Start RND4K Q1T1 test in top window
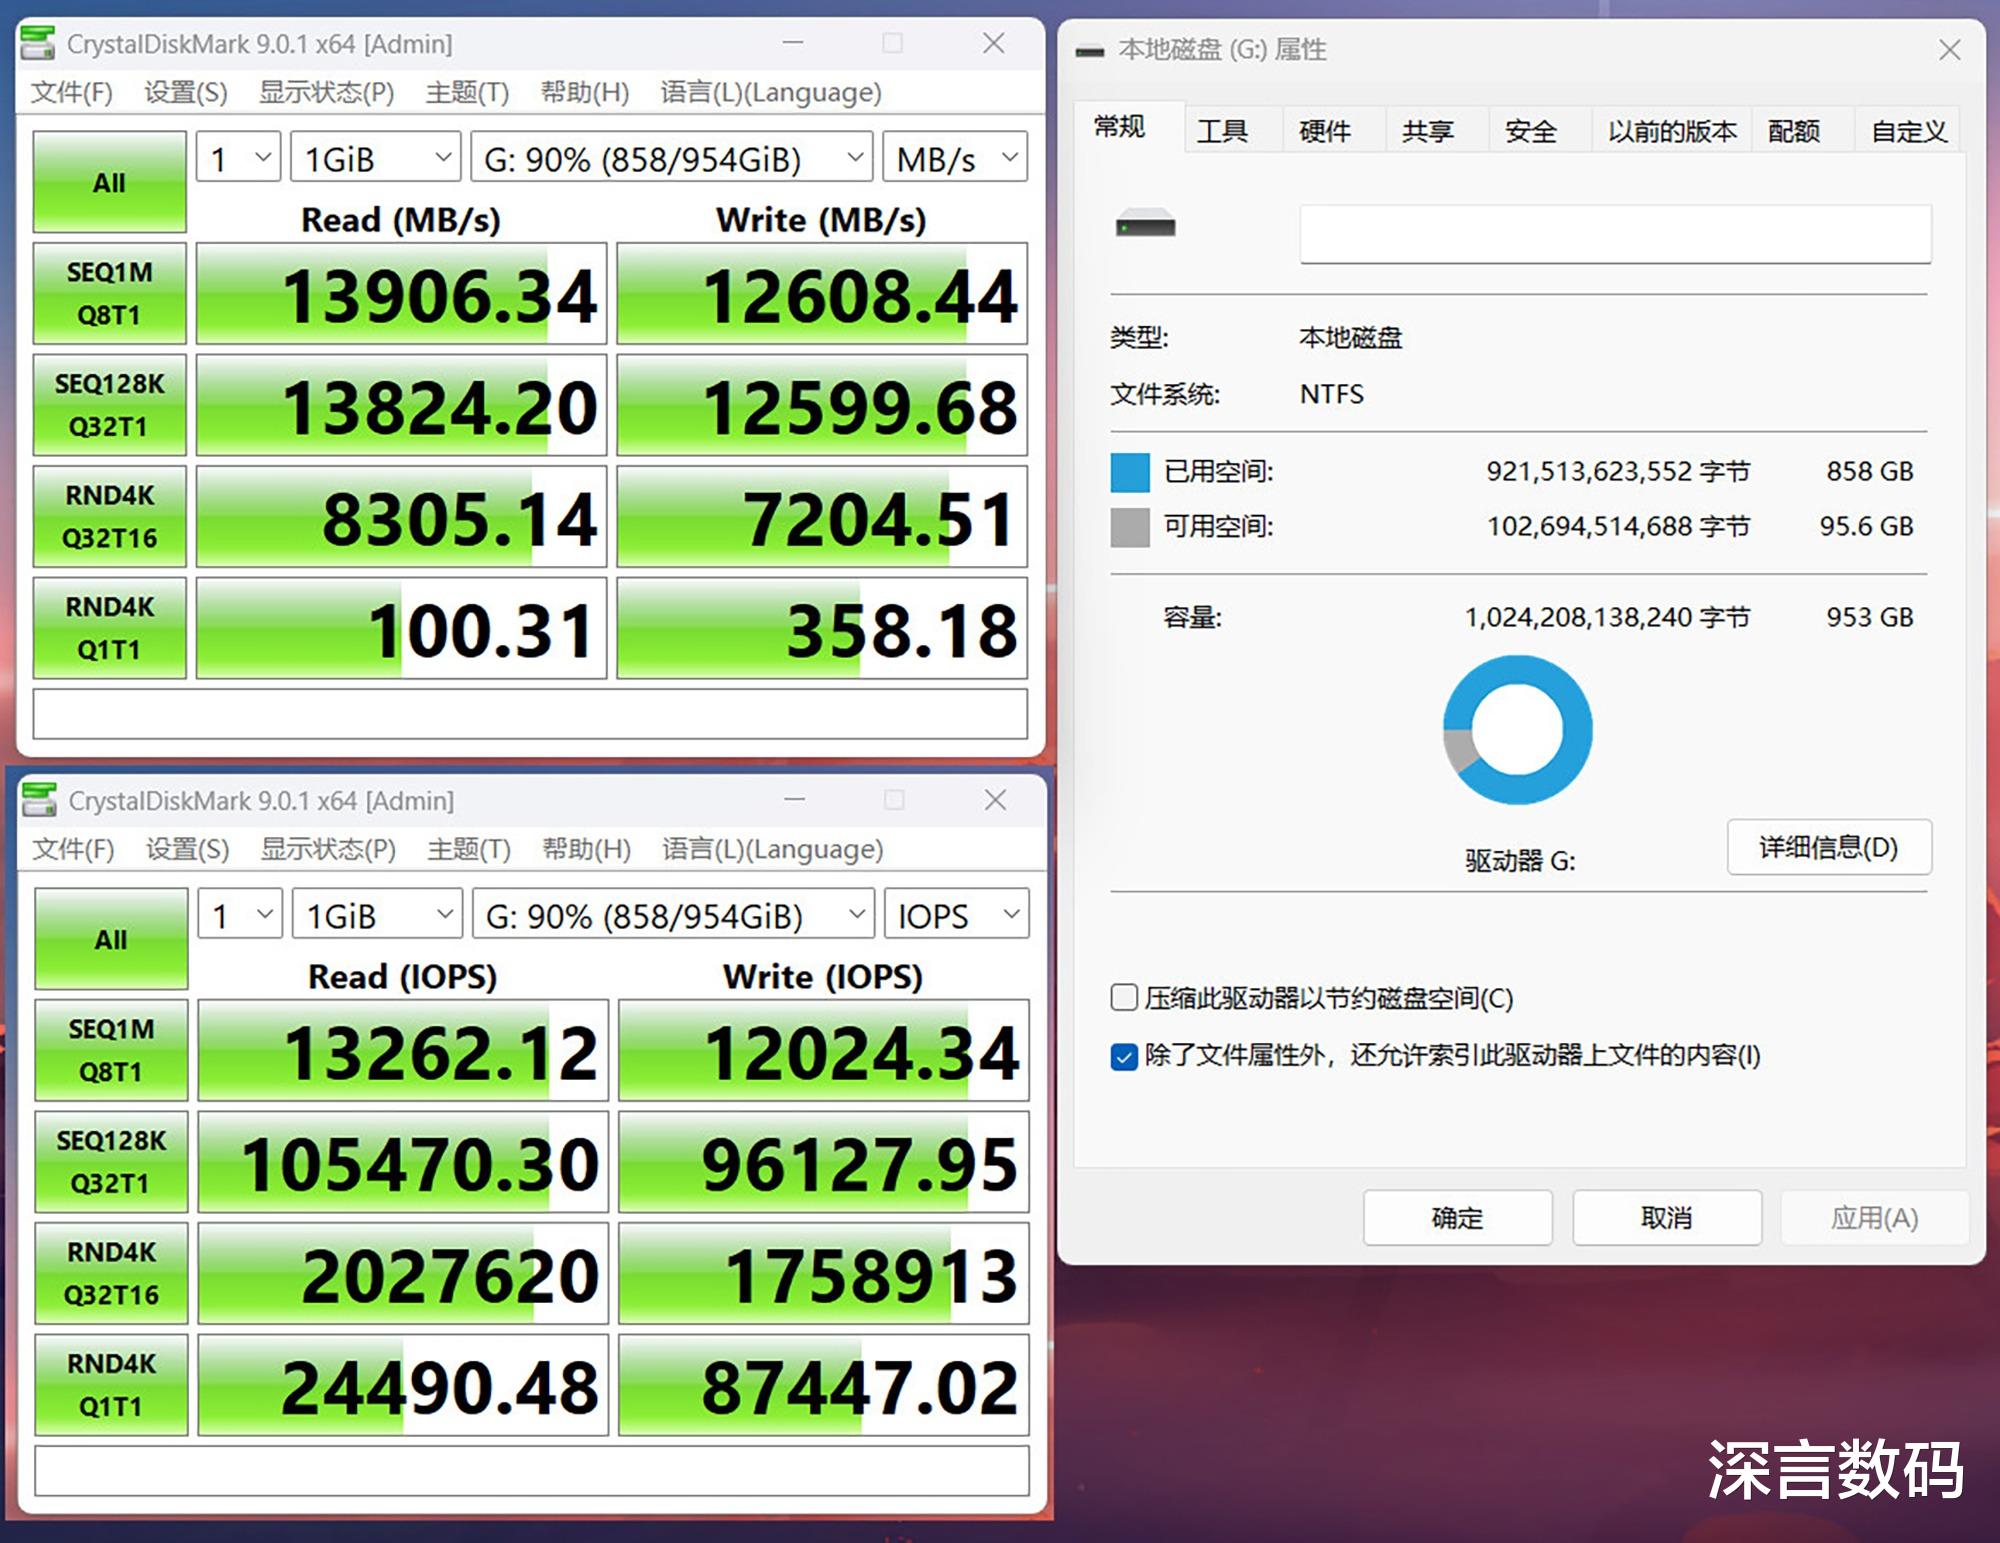This screenshot has width=2000, height=1543. (109, 628)
